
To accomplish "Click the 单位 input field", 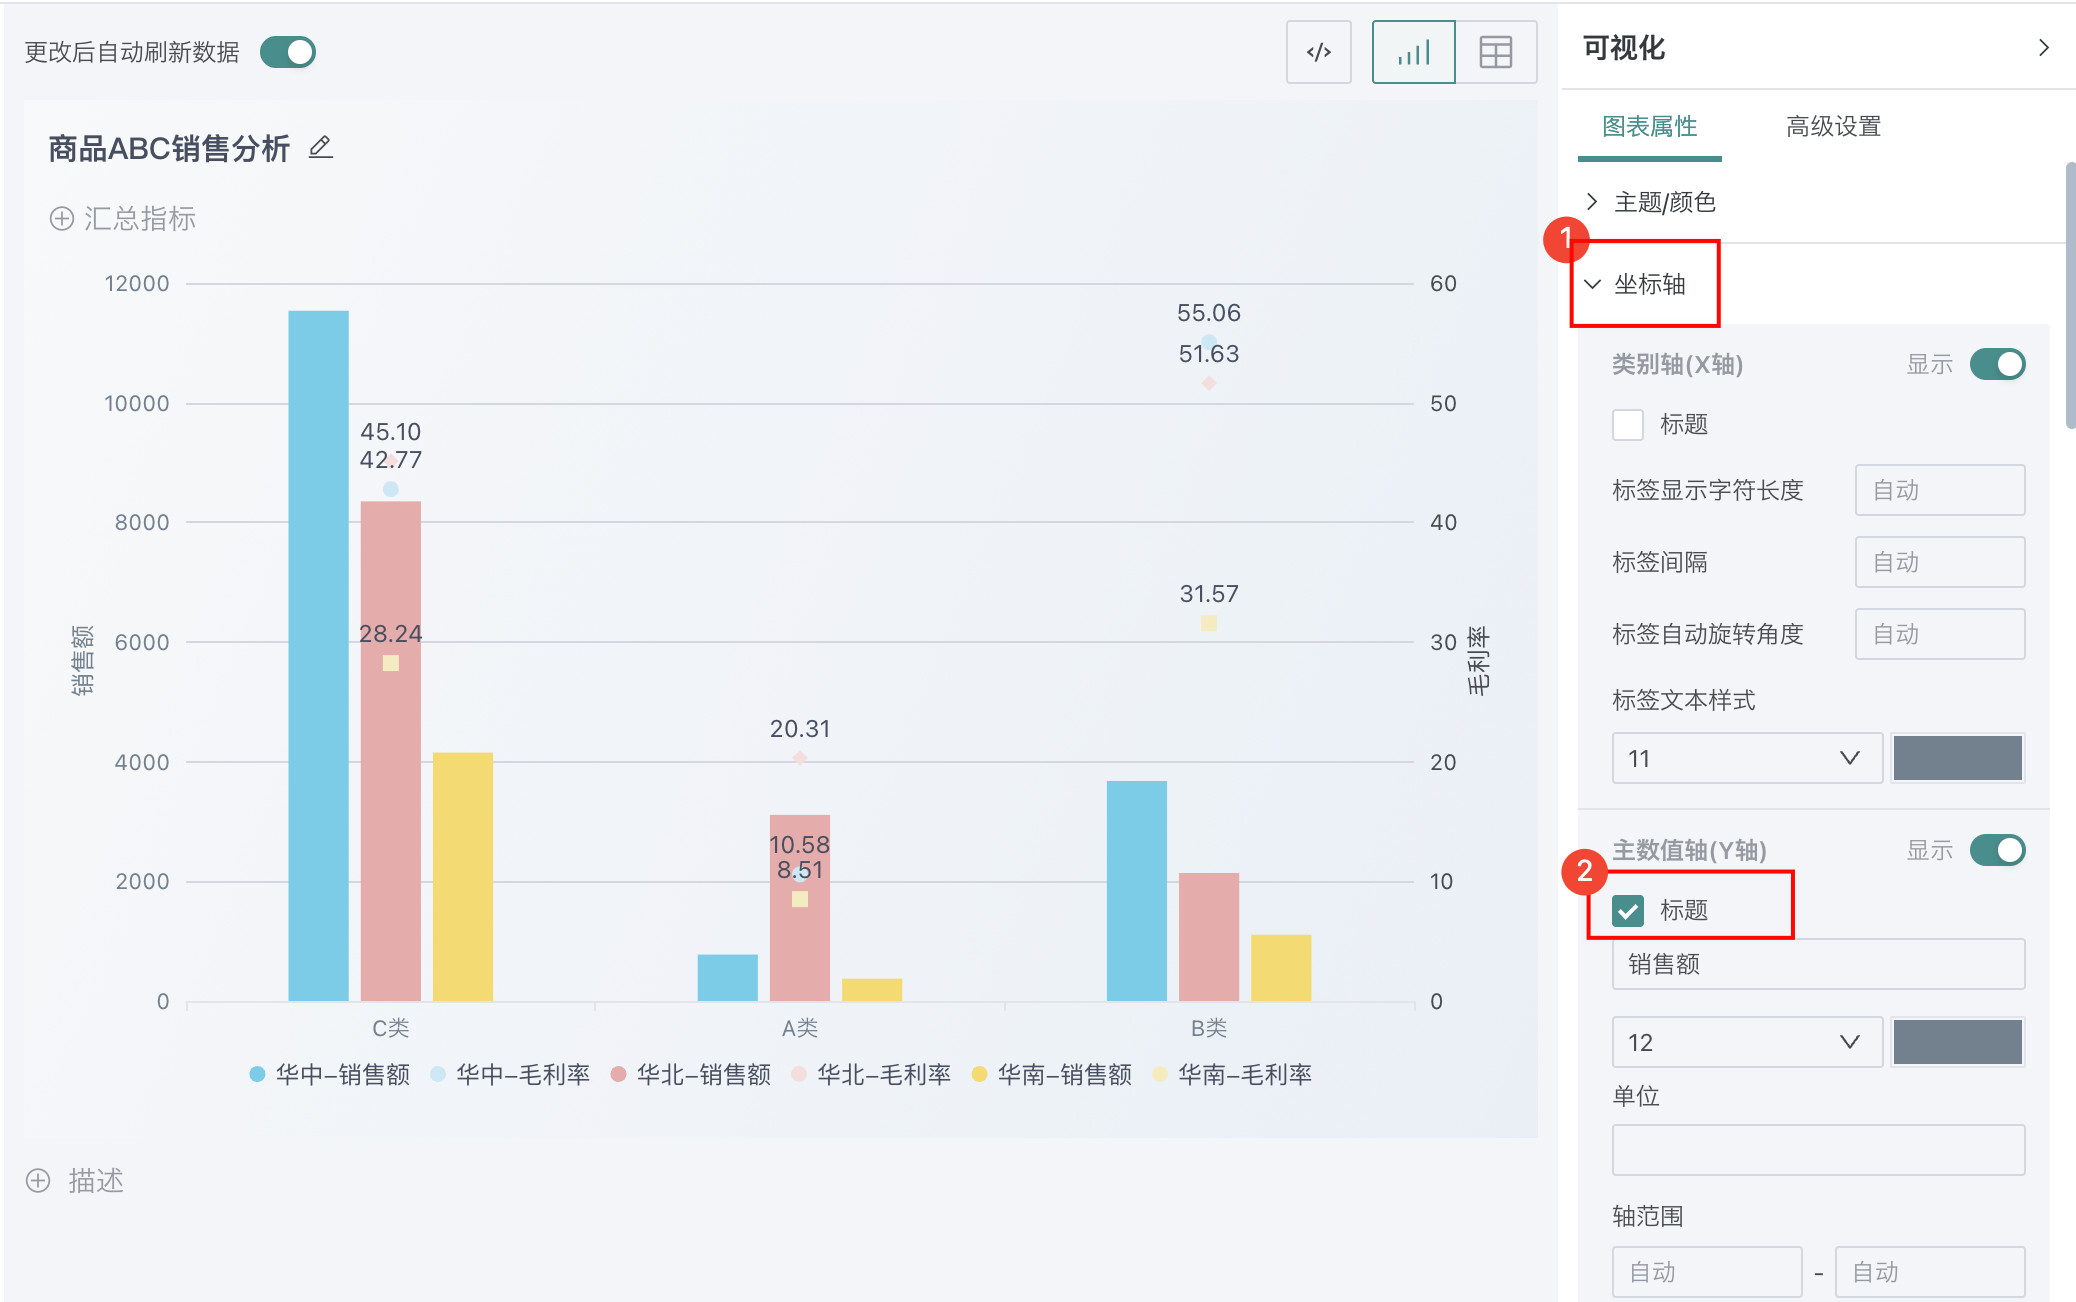I will coord(1817,1150).
